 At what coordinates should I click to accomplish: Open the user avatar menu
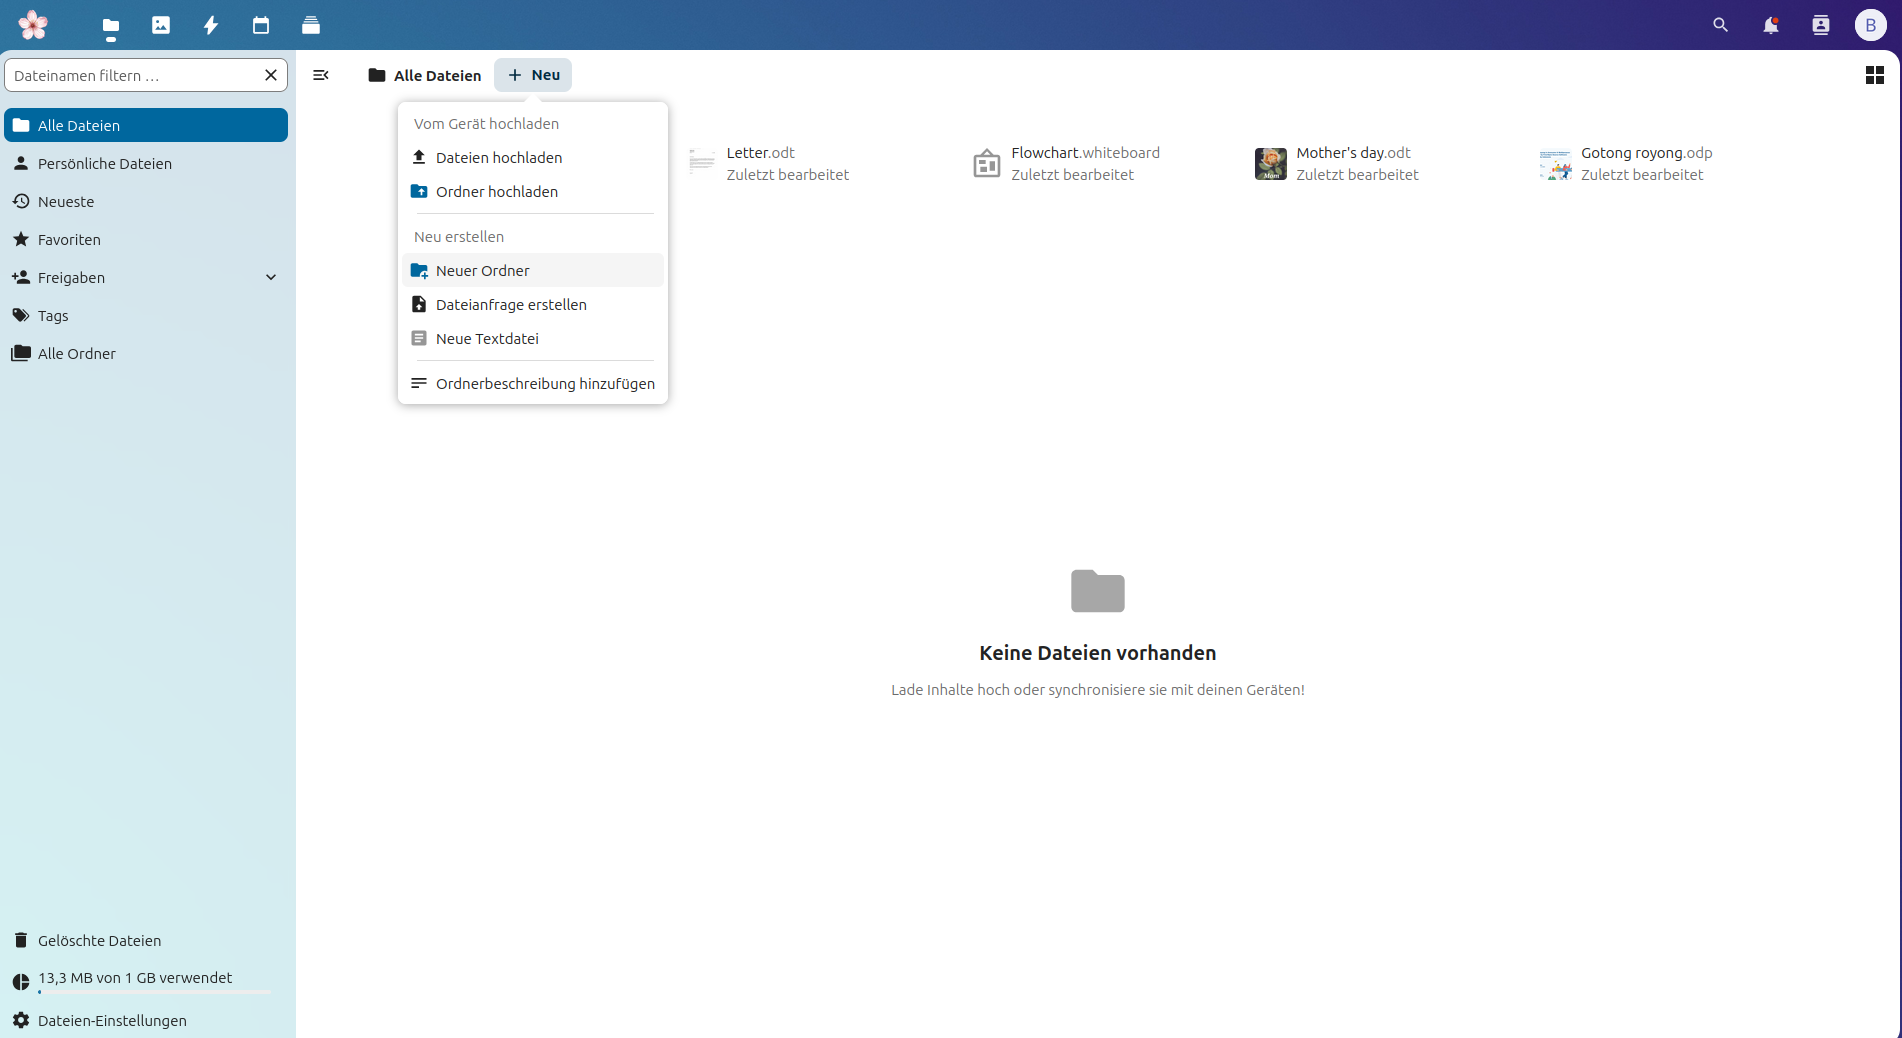pos(1870,25)
